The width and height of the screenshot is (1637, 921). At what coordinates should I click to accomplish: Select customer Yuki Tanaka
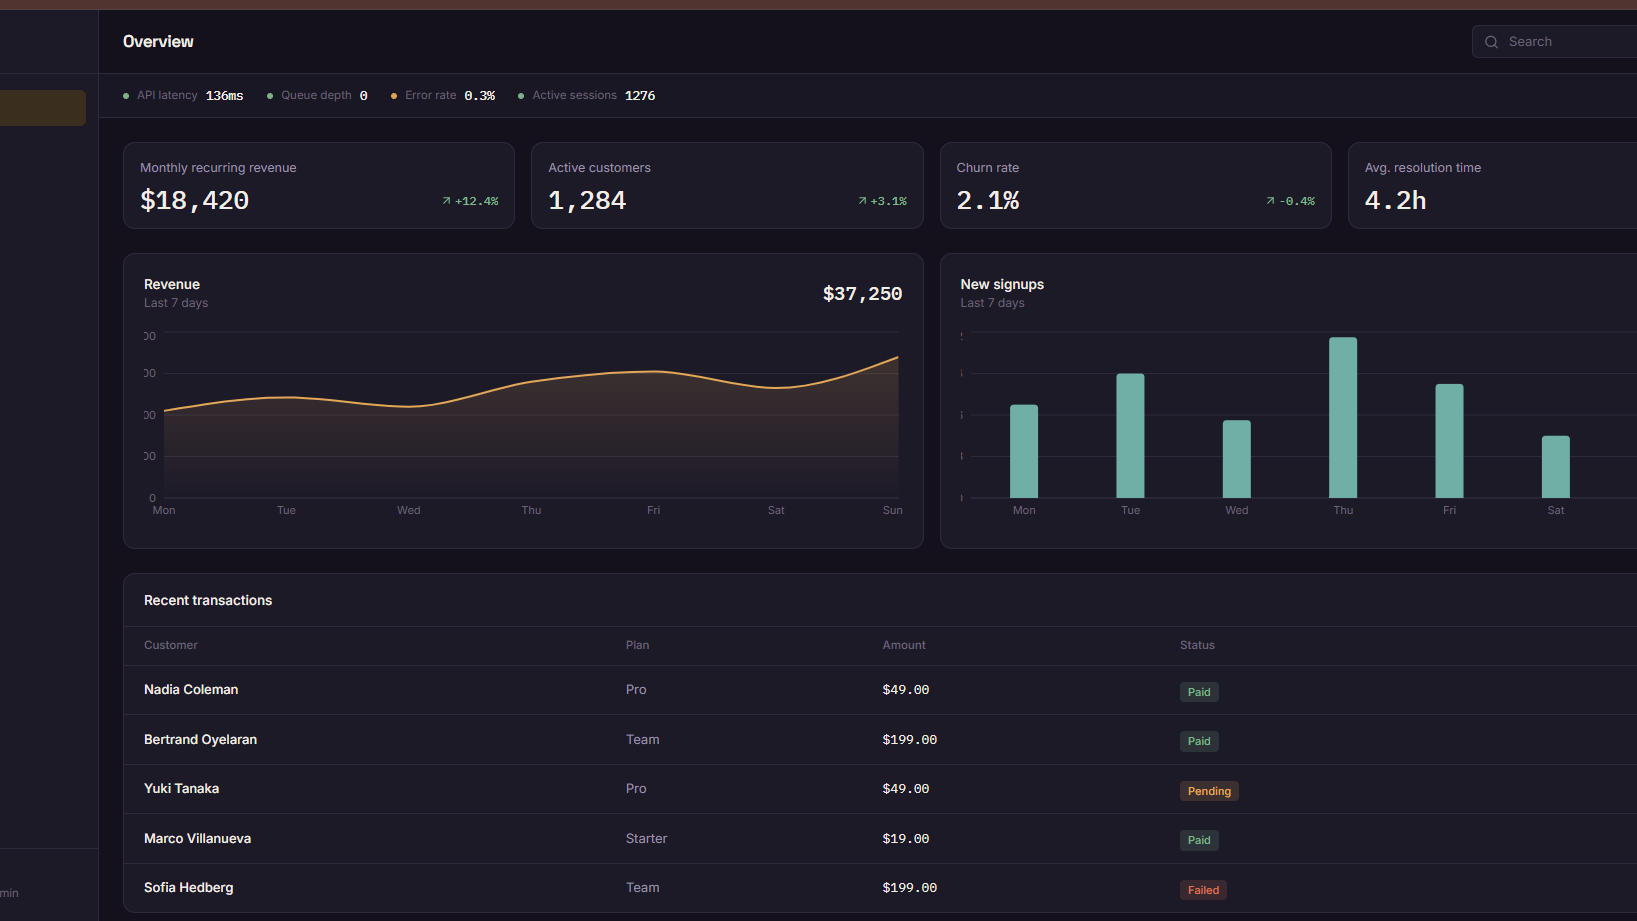point(181,789)
